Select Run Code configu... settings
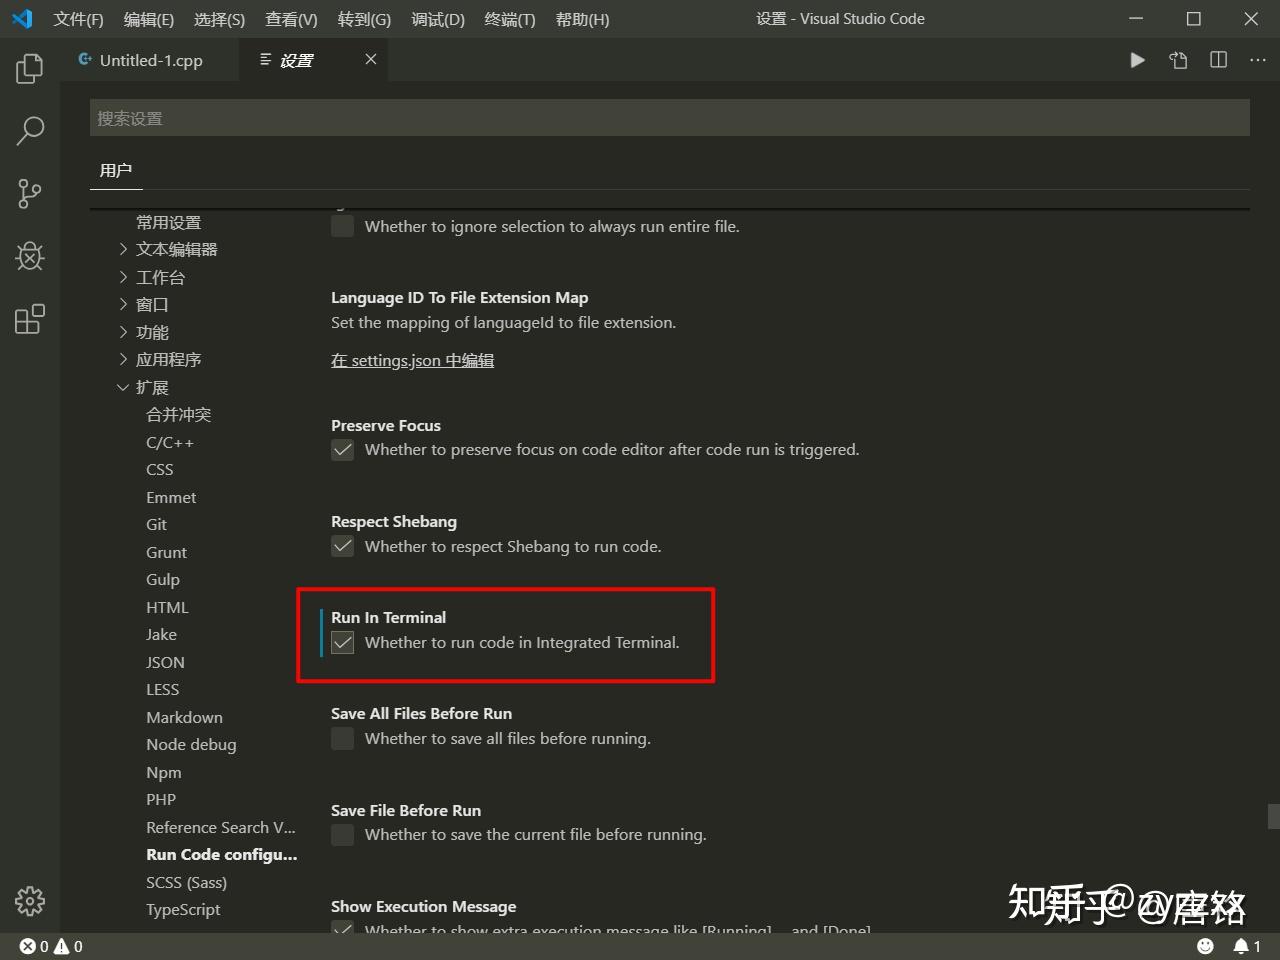This screenshot has width=1280, height=960. click(222, 854)
